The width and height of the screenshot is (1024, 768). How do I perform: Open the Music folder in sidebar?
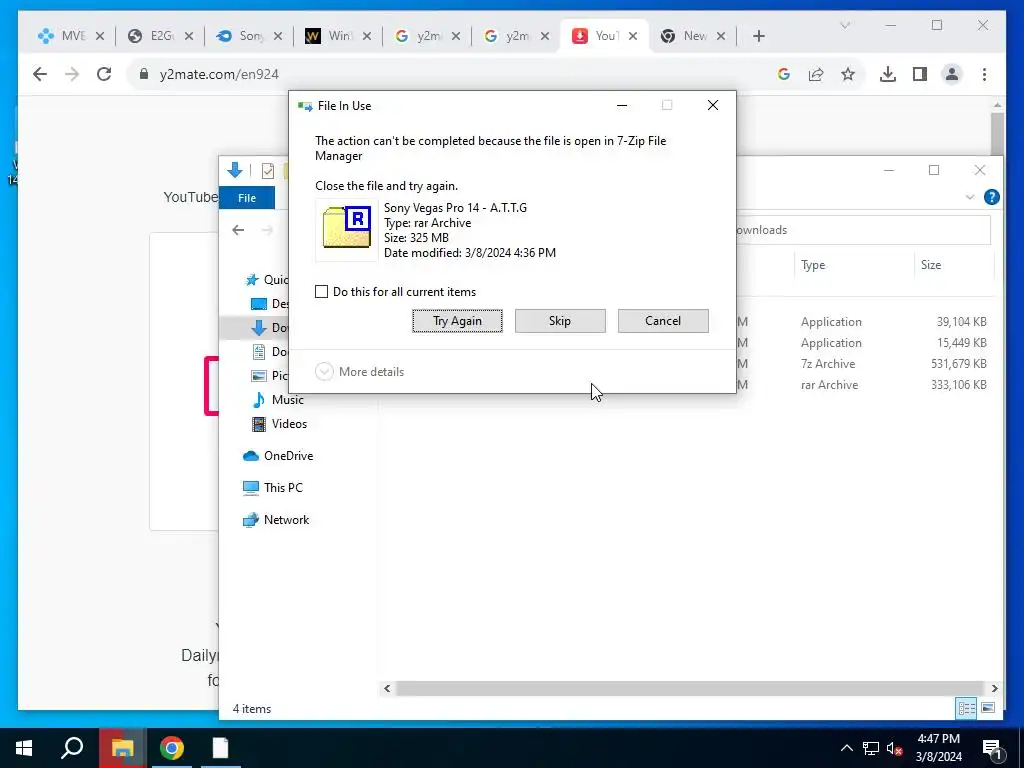279,400
